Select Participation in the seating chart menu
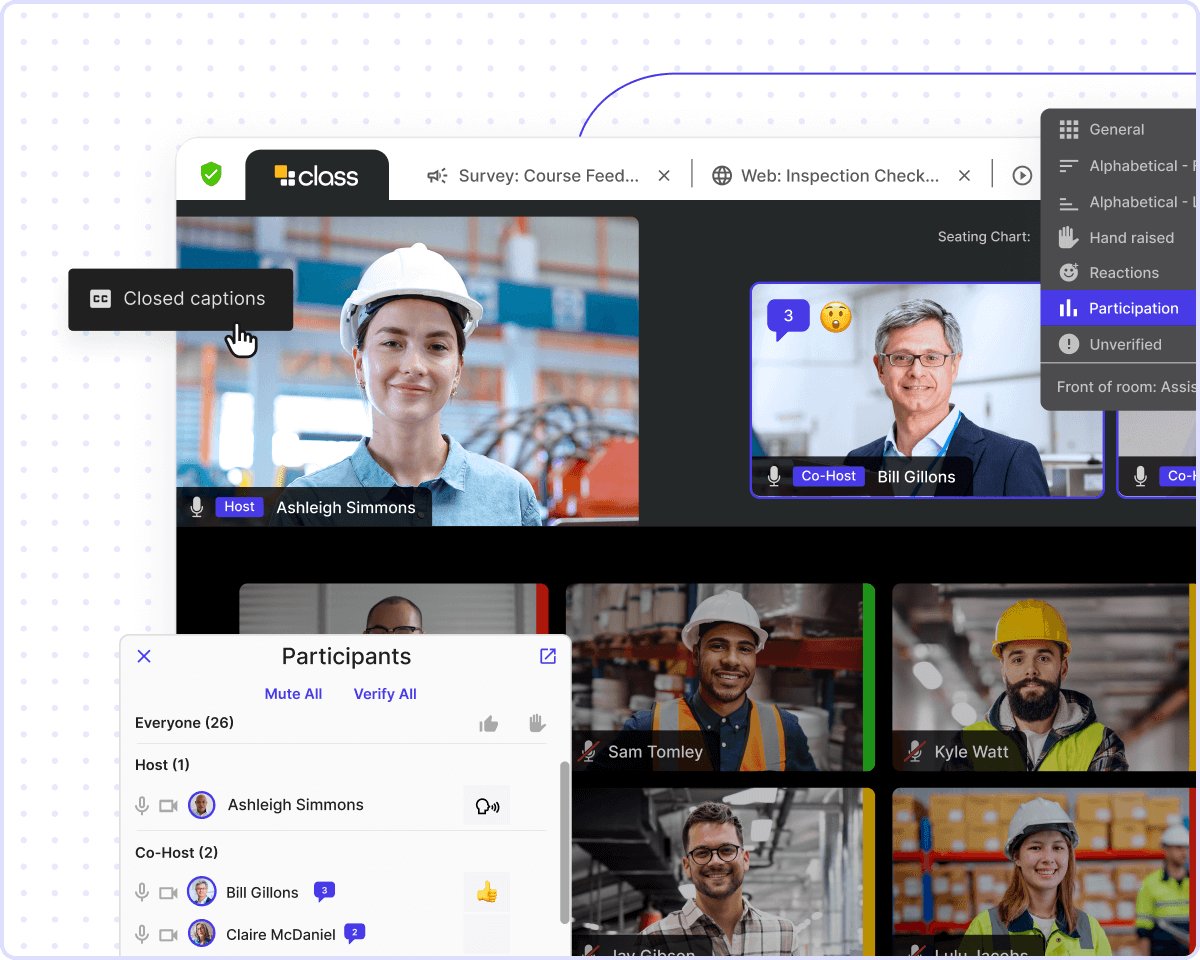 coord(1132,308)
